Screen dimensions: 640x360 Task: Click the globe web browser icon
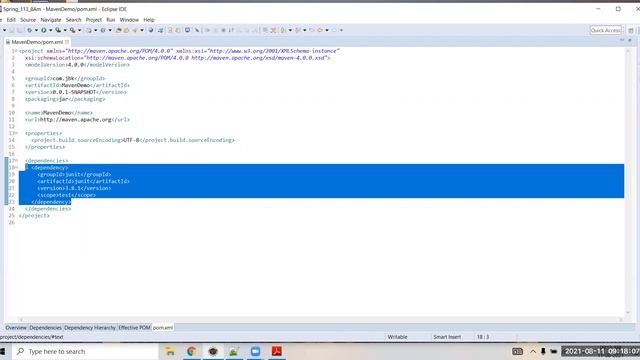[151, 30]
